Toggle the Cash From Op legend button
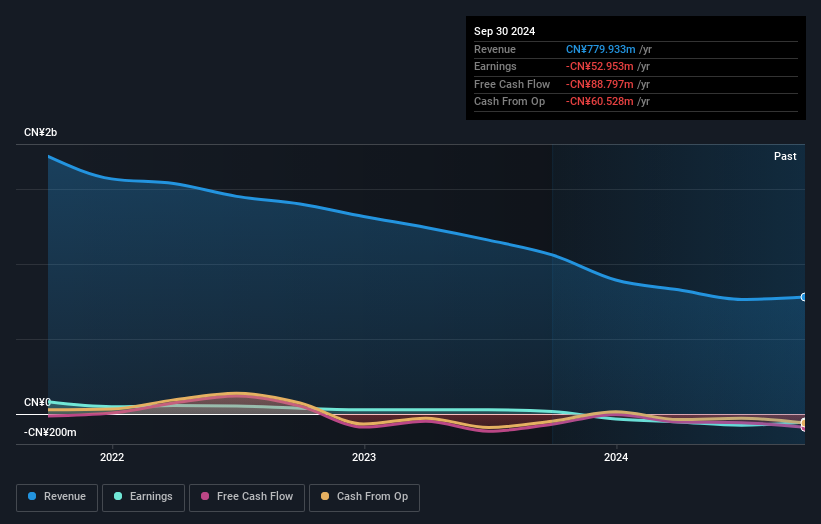Image resolution: width=821 pixels, height=524 pixels. click(x=364, y=497)
